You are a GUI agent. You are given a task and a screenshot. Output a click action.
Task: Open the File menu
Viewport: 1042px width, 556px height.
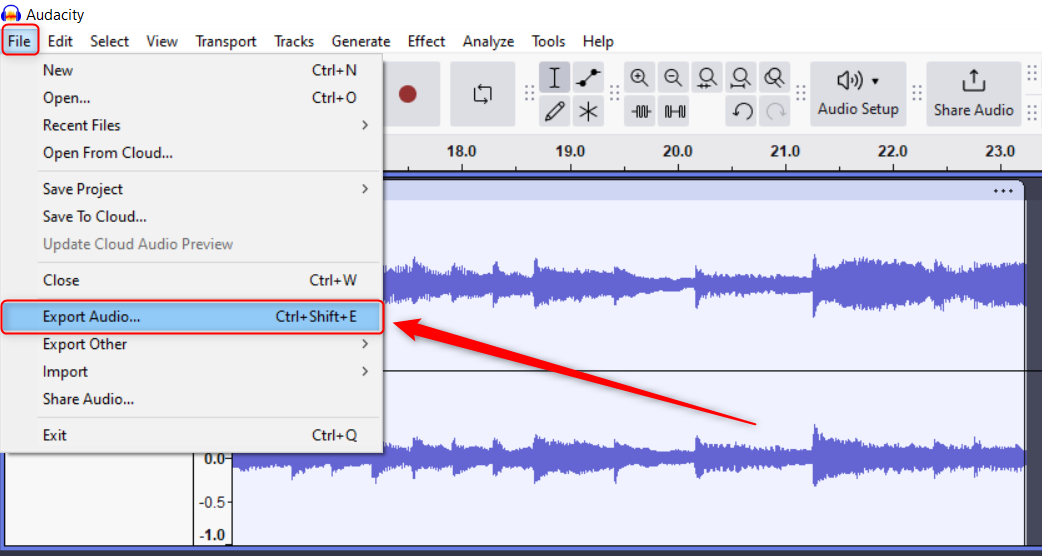(20, 41)
